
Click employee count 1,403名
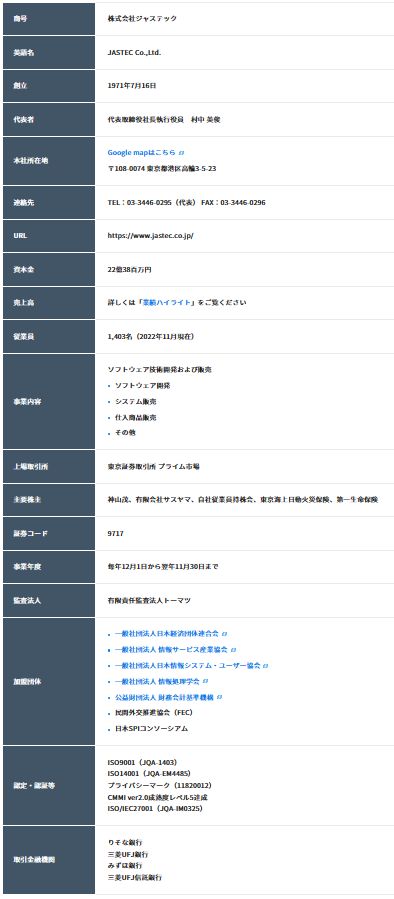(x=151, y=337)
